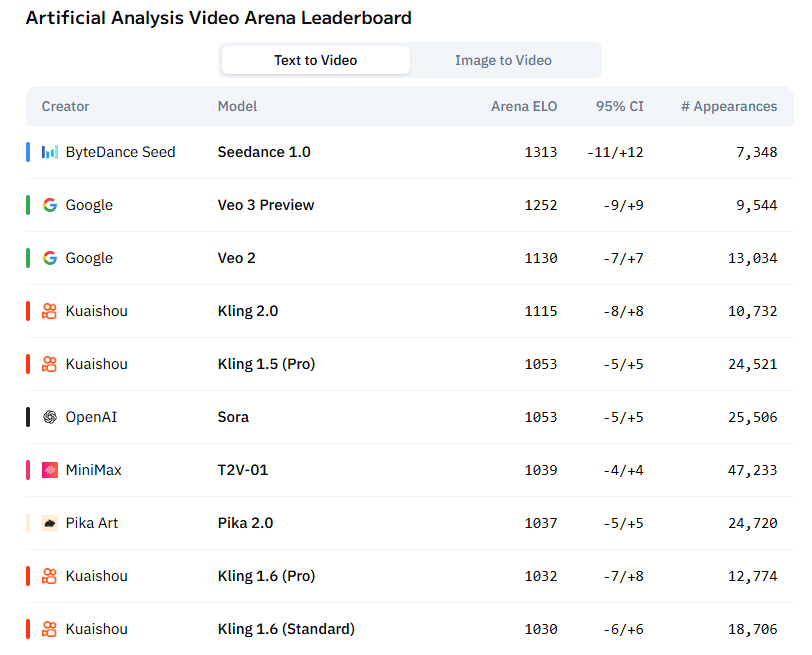
Task: Click the Pika Art creator name
Action: tap(92, 523)
